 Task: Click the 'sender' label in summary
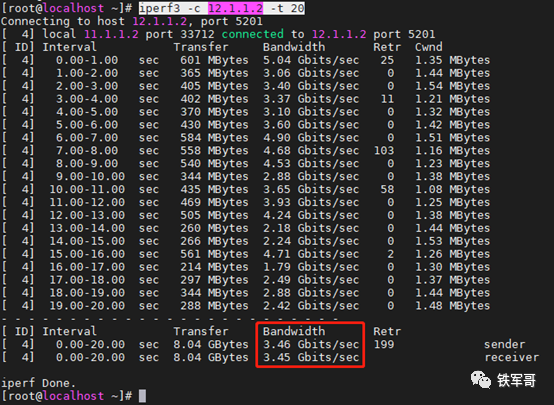505,344
